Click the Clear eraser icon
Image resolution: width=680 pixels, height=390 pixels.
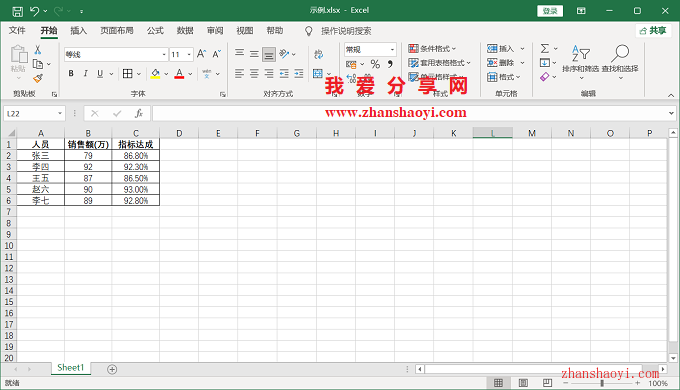tap(545, 77)
